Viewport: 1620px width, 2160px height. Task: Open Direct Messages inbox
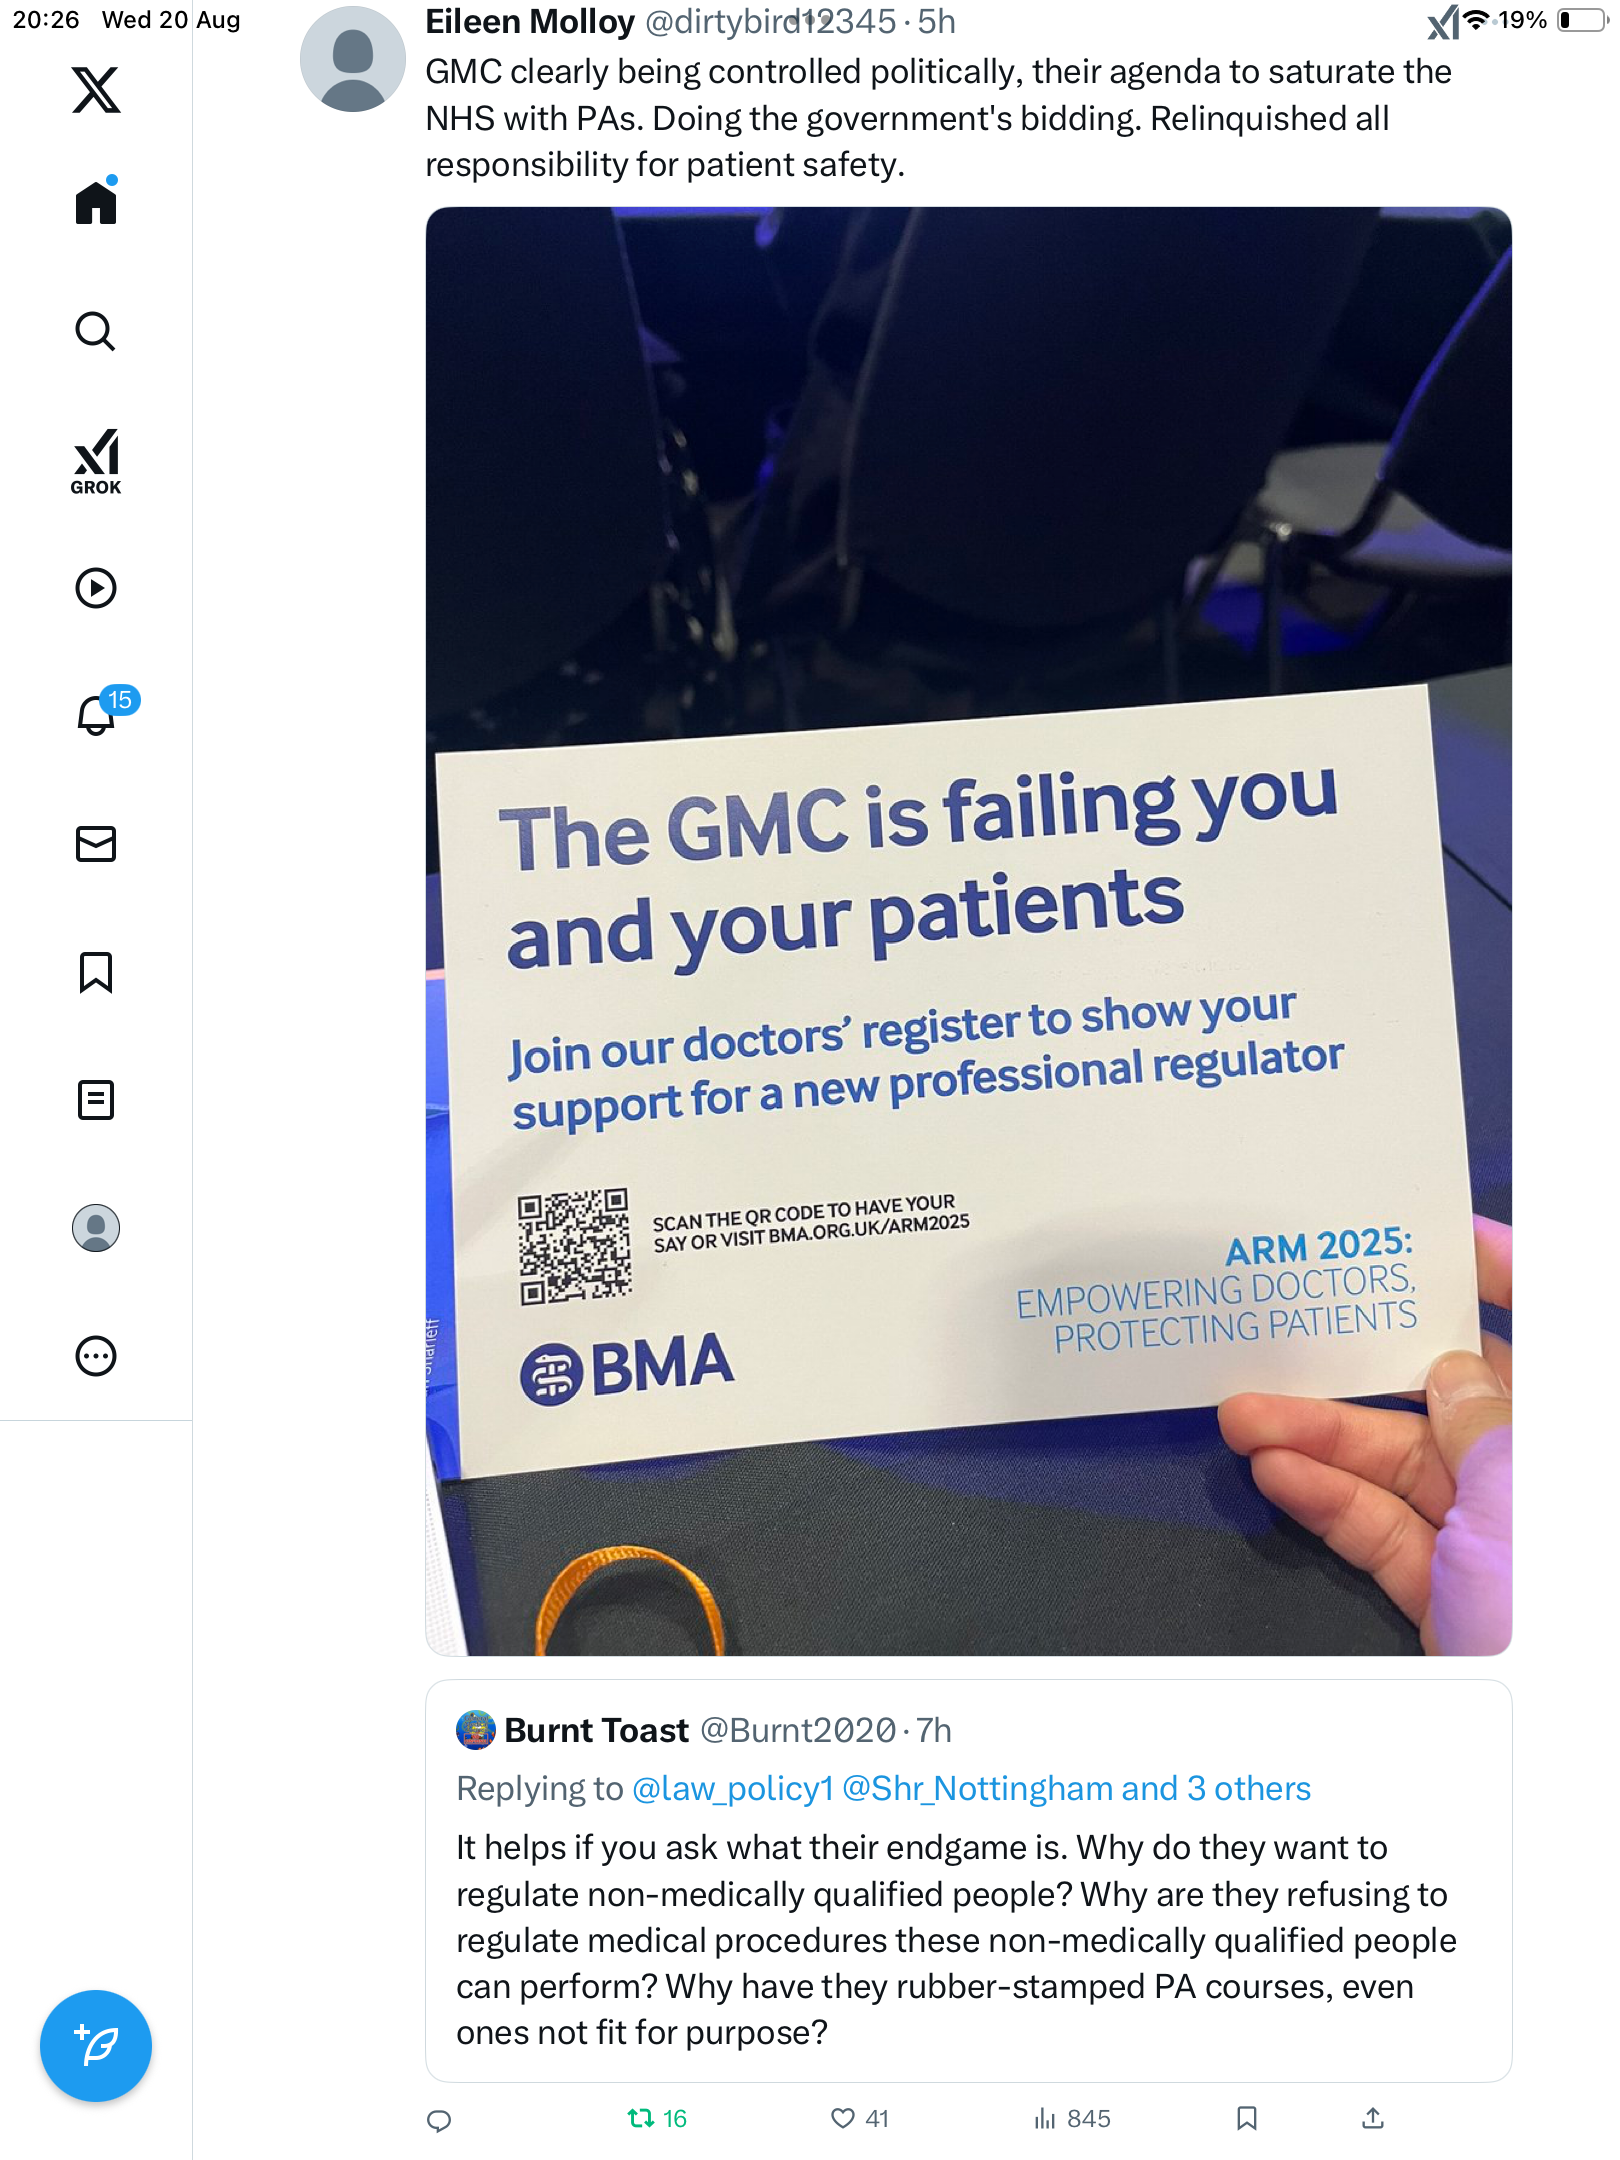[x=96, y=844]
